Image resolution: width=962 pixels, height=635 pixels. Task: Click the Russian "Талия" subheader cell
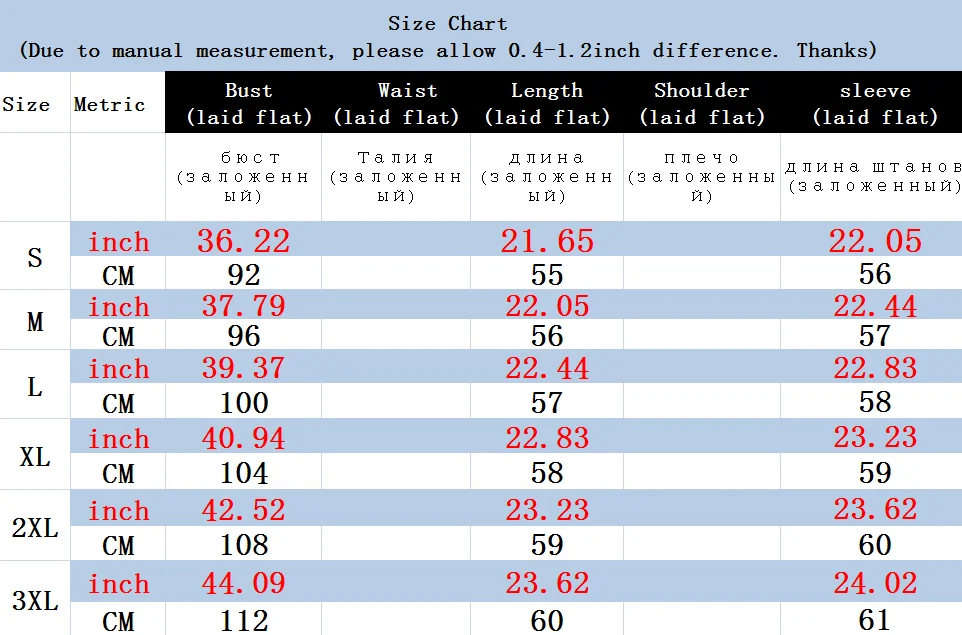tap(396, 177)
